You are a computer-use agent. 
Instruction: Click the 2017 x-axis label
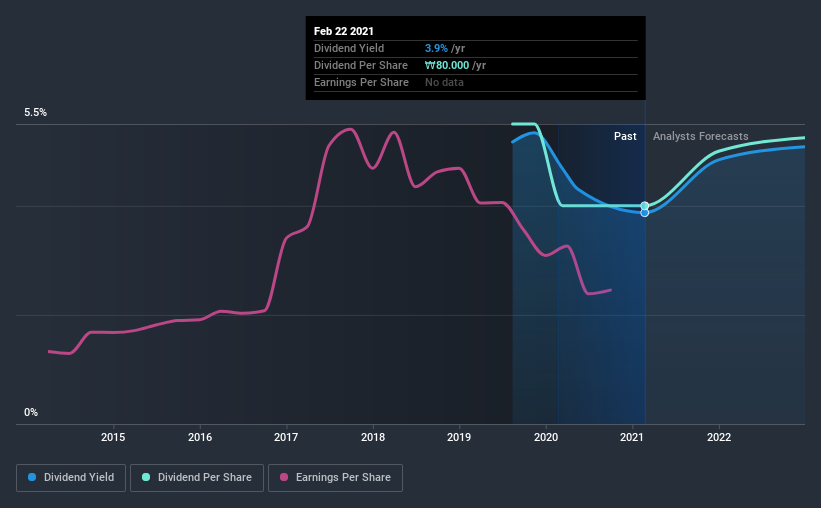tap(286, 437)
